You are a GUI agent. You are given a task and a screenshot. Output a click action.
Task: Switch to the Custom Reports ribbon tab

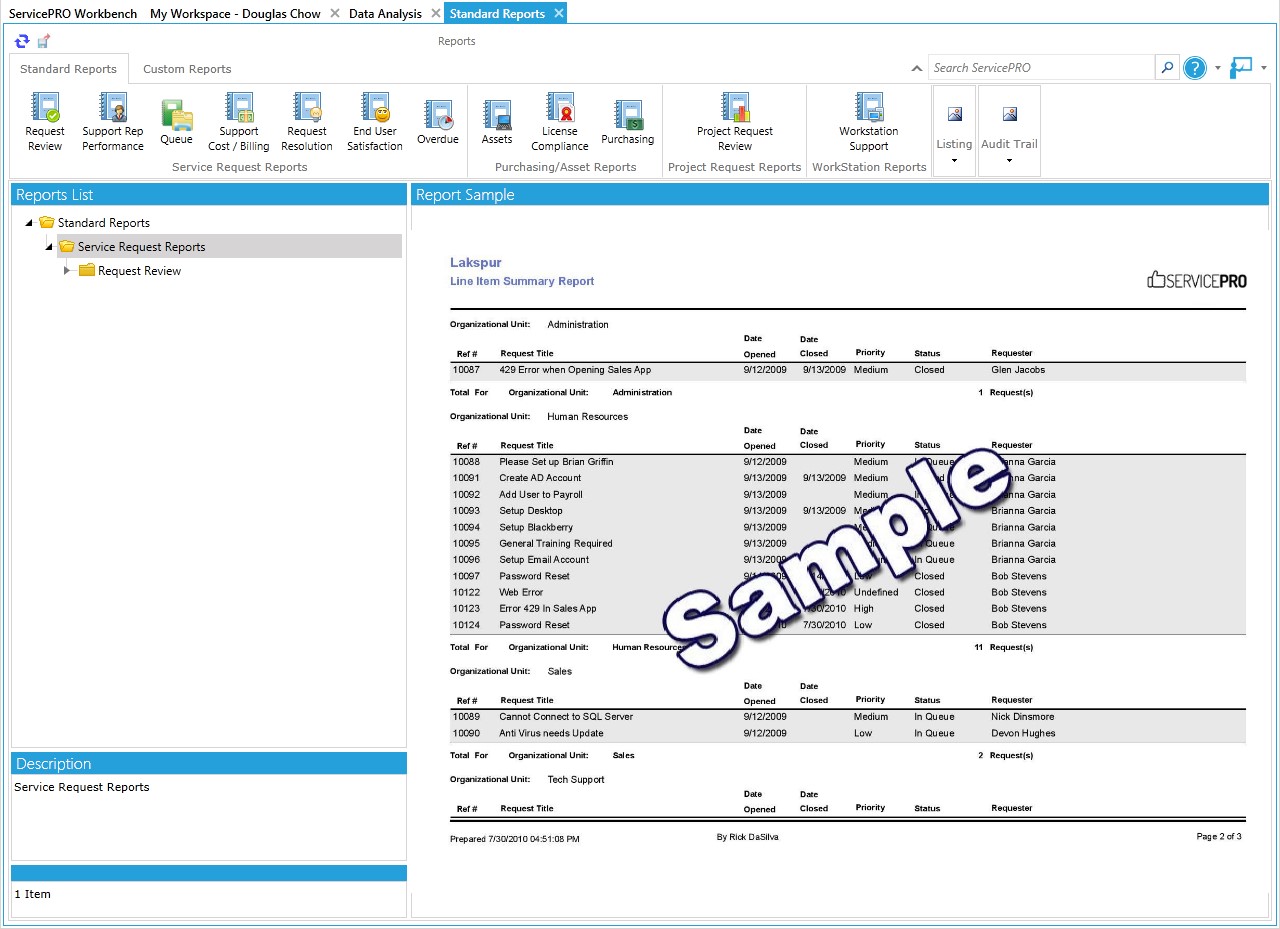(187, 69)
